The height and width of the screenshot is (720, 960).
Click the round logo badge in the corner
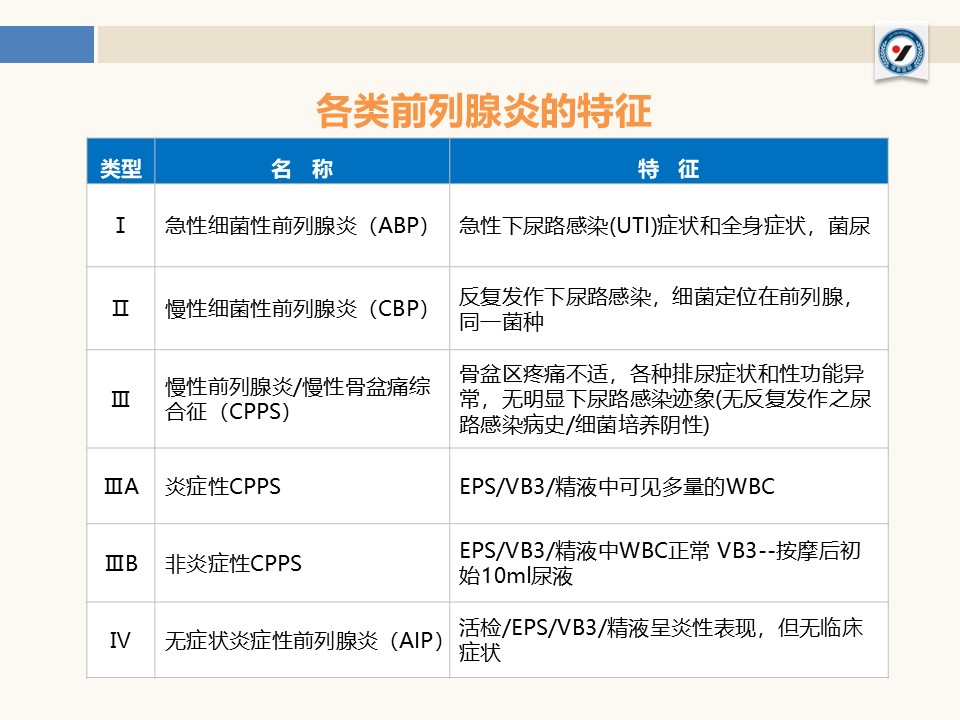pos(901,51)
